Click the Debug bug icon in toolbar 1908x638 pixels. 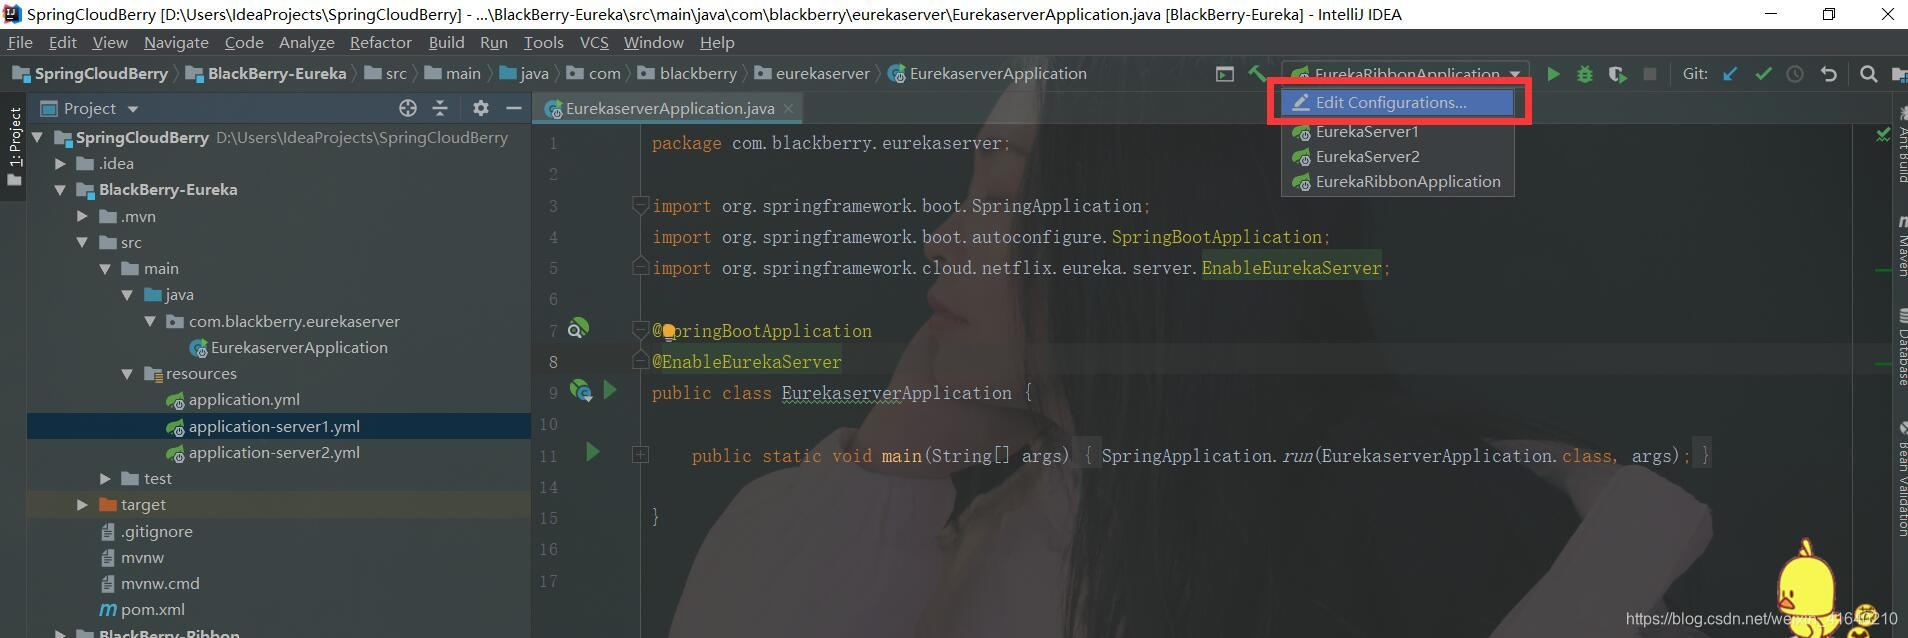(x=1585, y=74)
